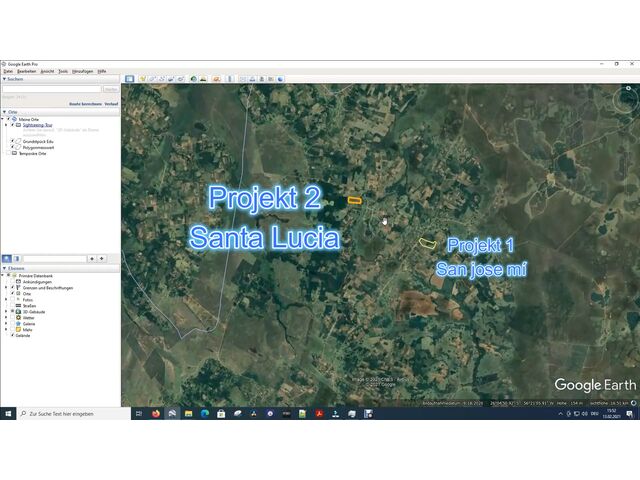Click the Verlauf link

click(111, 103)
